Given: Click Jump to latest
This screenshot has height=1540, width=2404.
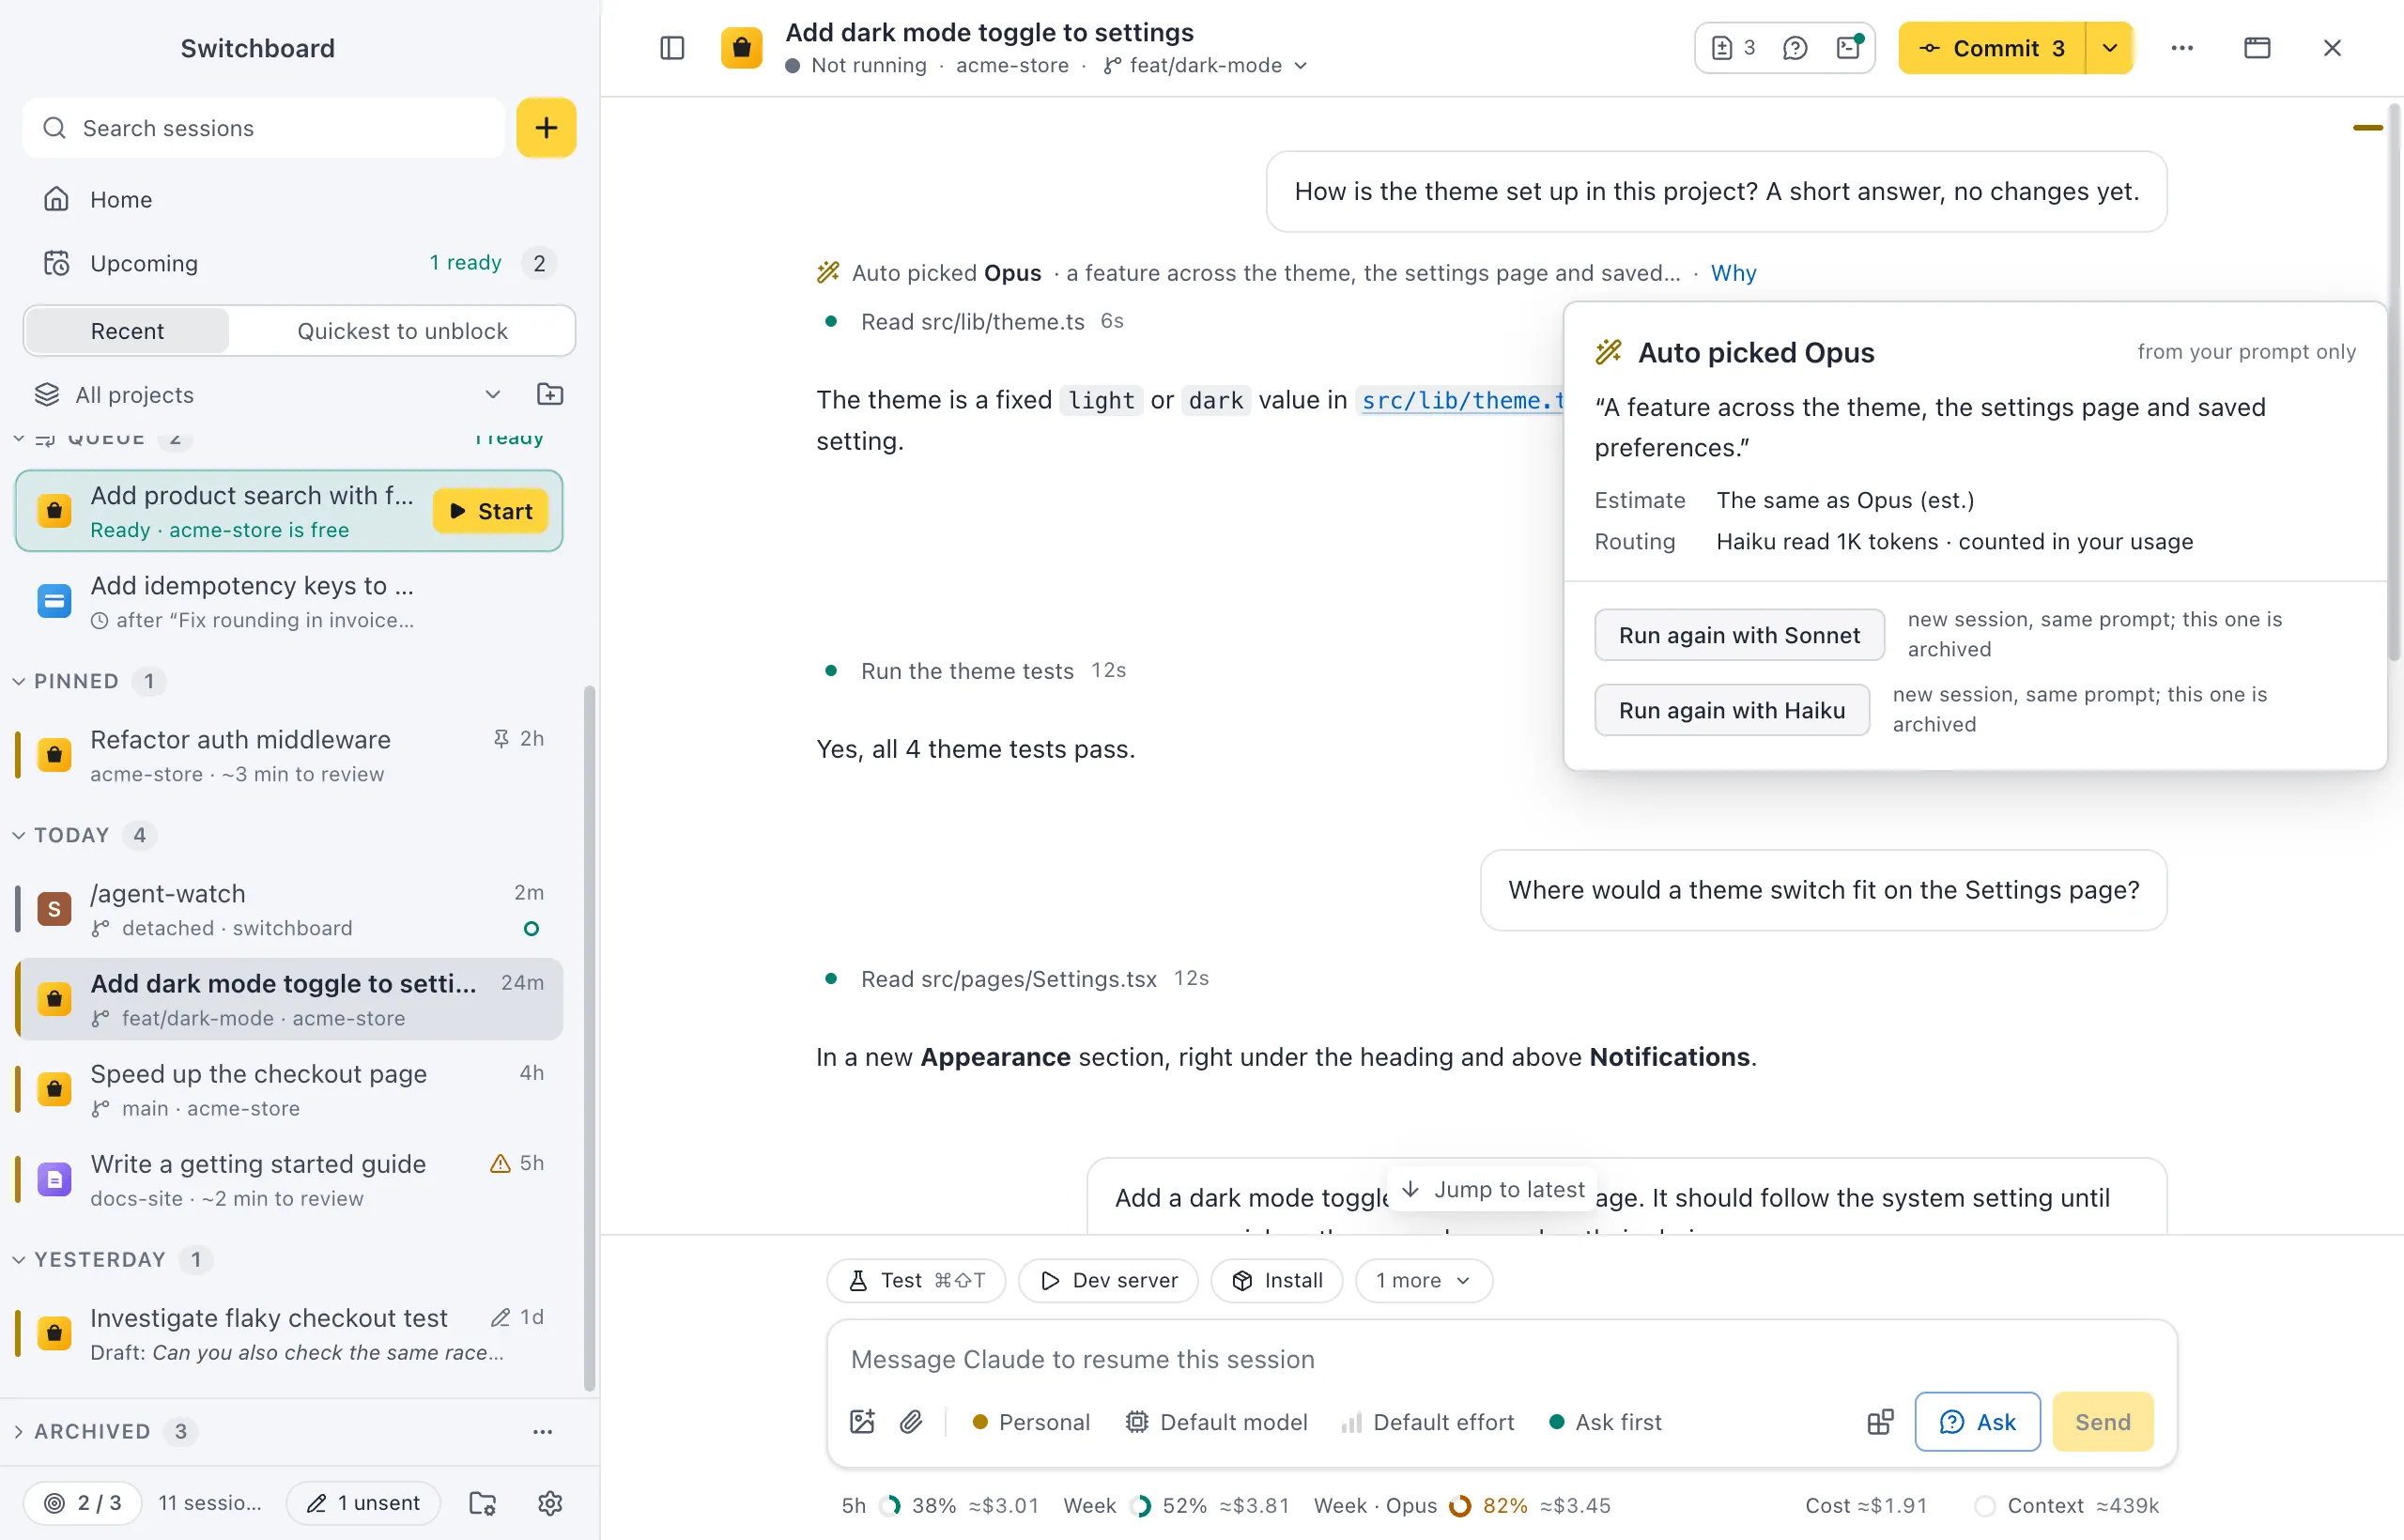Looking at the screenshot, I should [1492, 1189].
